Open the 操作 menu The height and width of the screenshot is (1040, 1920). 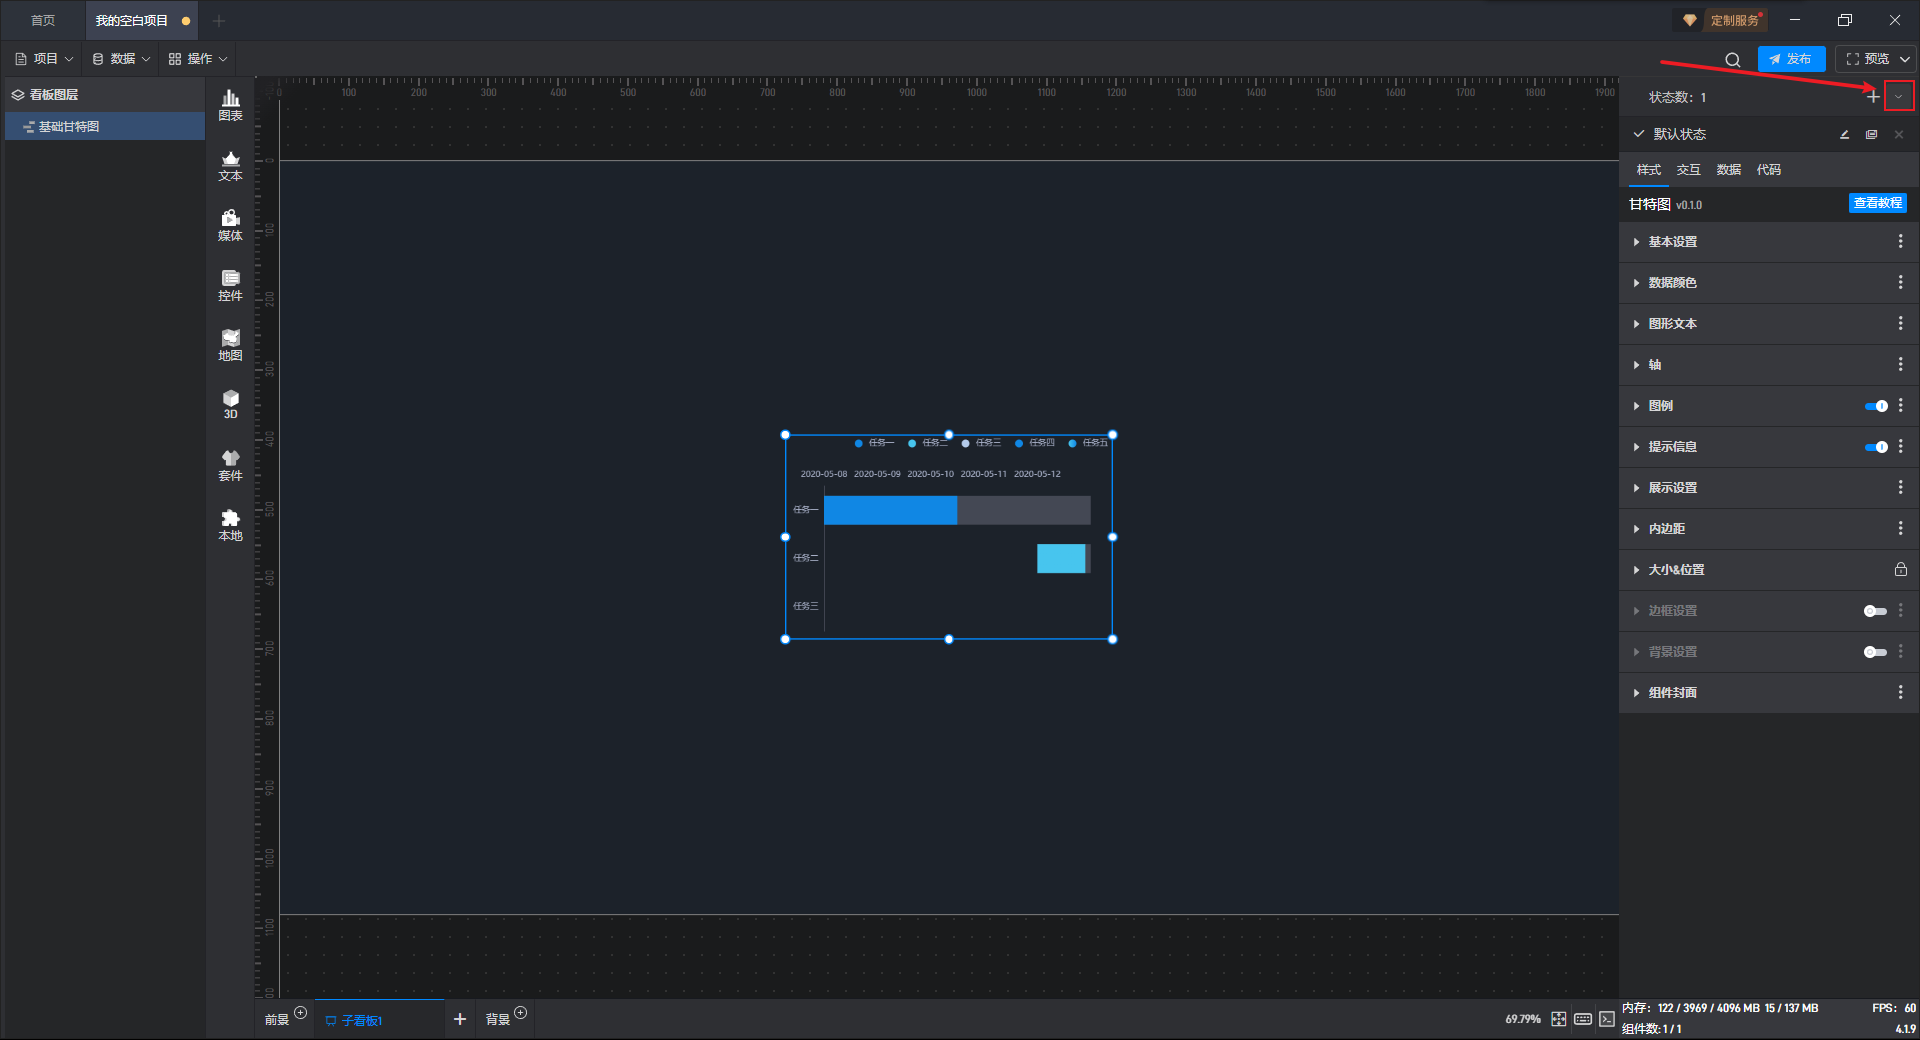[198, 59]
